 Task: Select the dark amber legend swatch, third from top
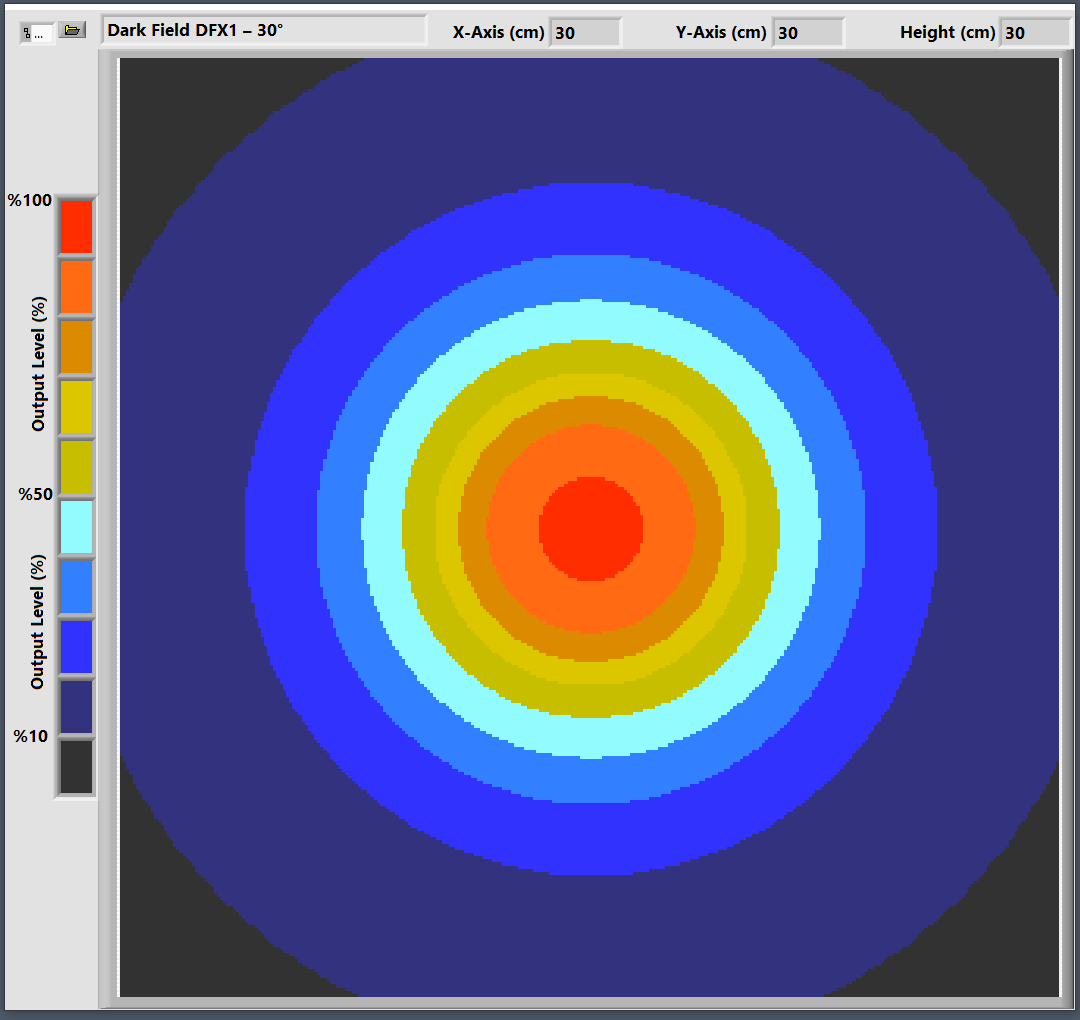[76, 347]
